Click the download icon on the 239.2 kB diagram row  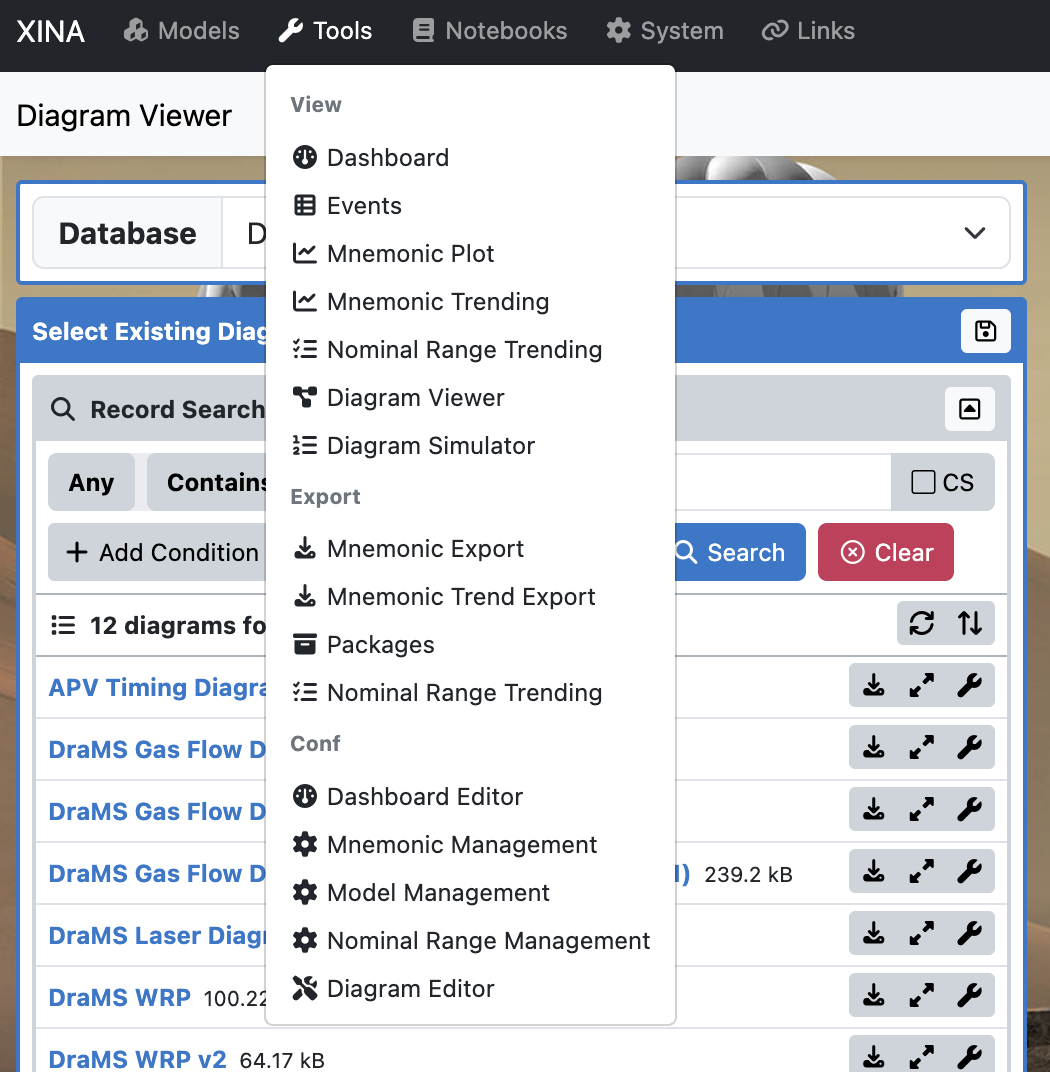(874, 872)
